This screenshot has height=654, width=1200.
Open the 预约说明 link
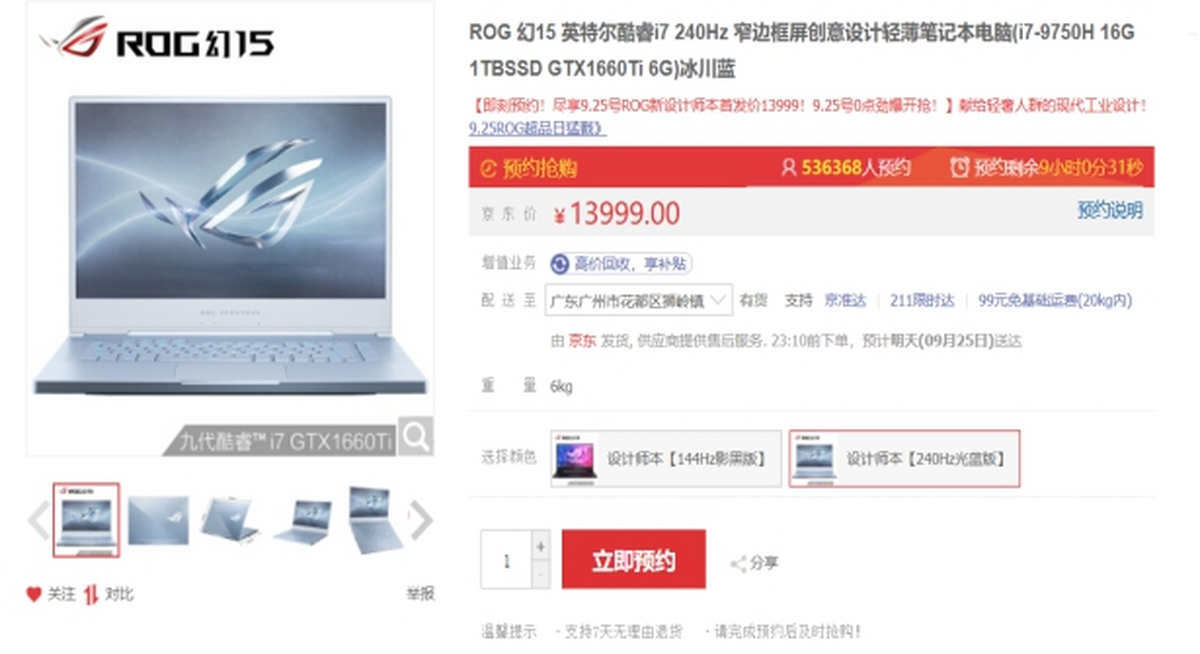[1109, 210]
